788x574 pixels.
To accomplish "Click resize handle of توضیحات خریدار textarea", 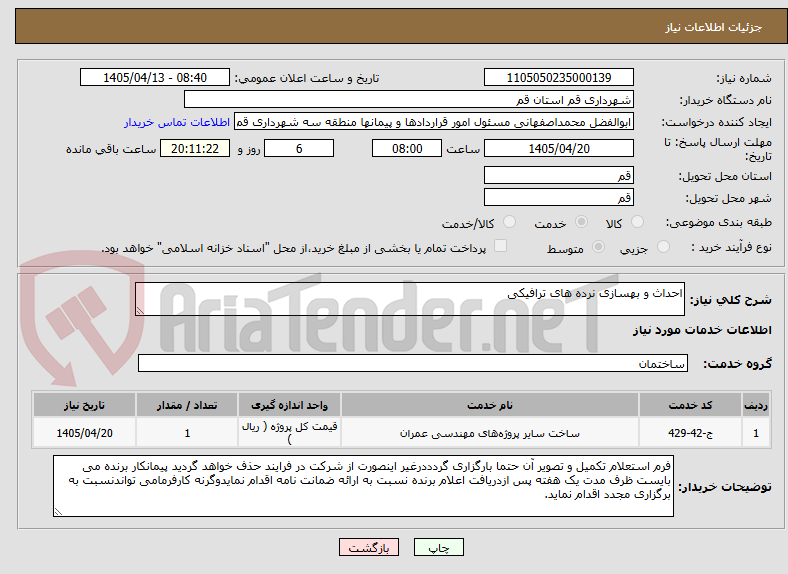I will tap(58, 512).
